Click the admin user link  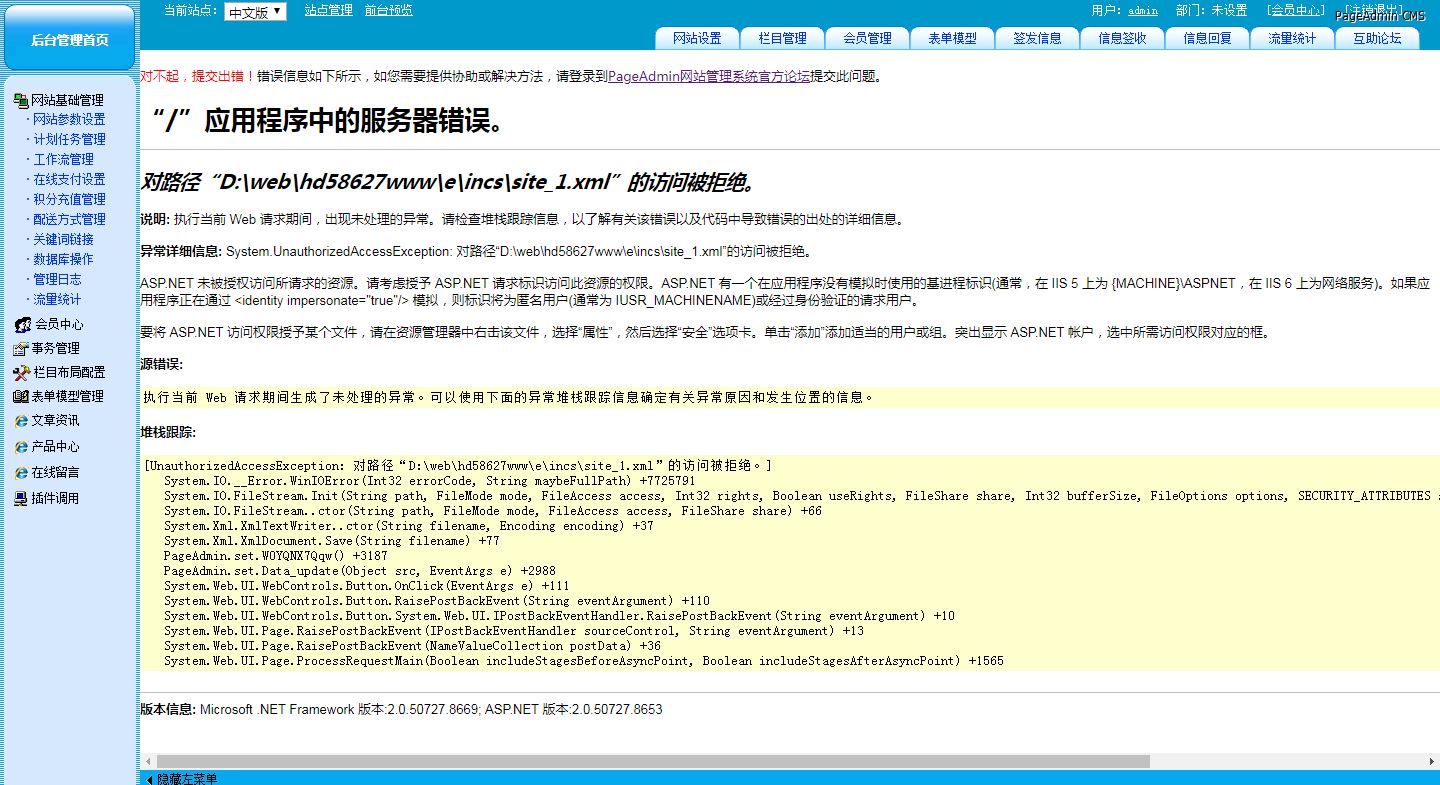point(1142,11)
